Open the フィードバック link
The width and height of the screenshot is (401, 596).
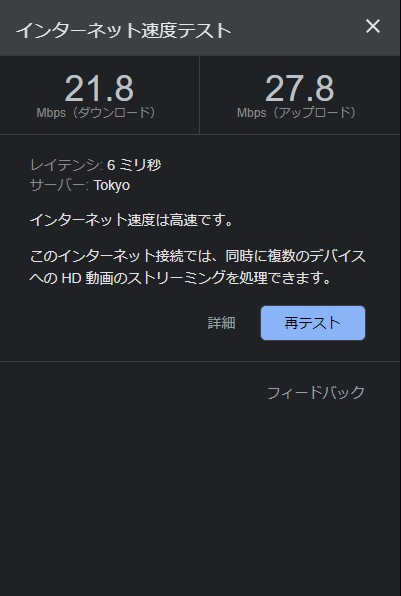(x=316, y=393)
